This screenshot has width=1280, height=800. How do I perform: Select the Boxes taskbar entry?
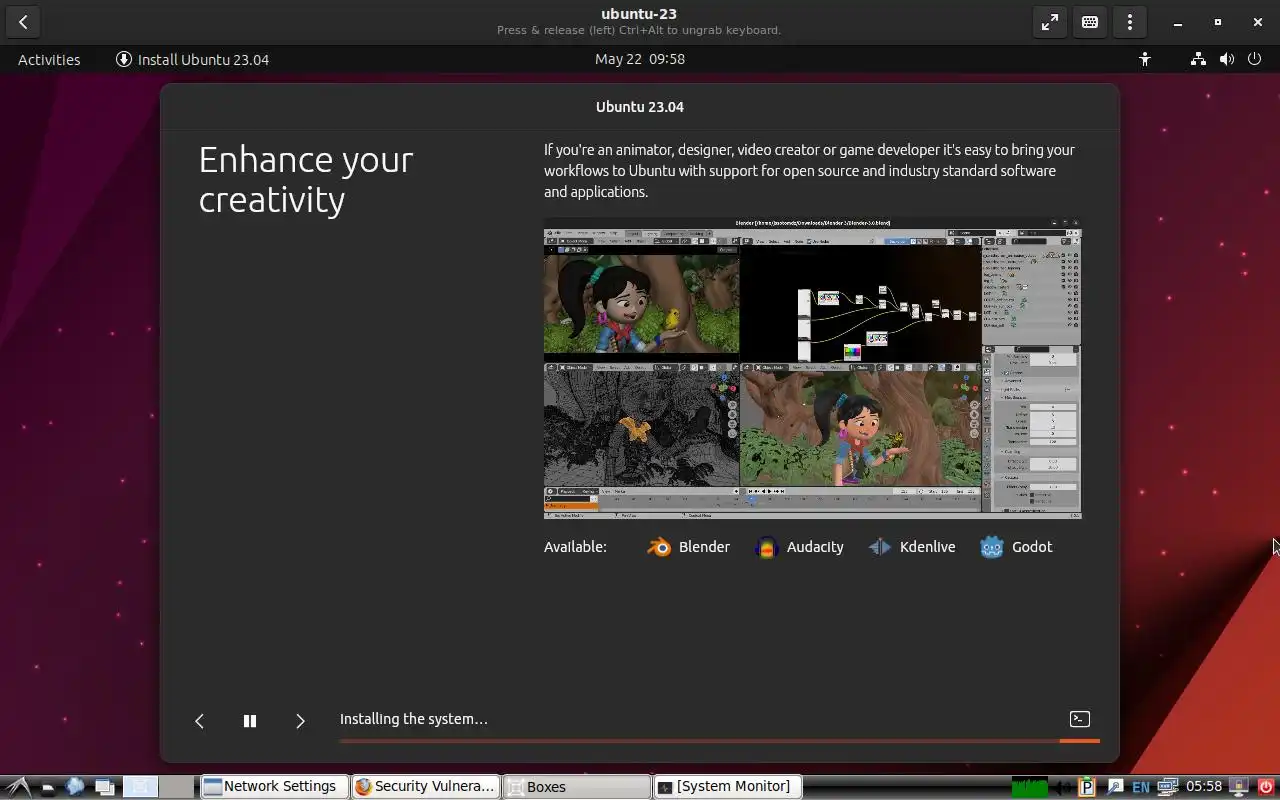[576, 787]
